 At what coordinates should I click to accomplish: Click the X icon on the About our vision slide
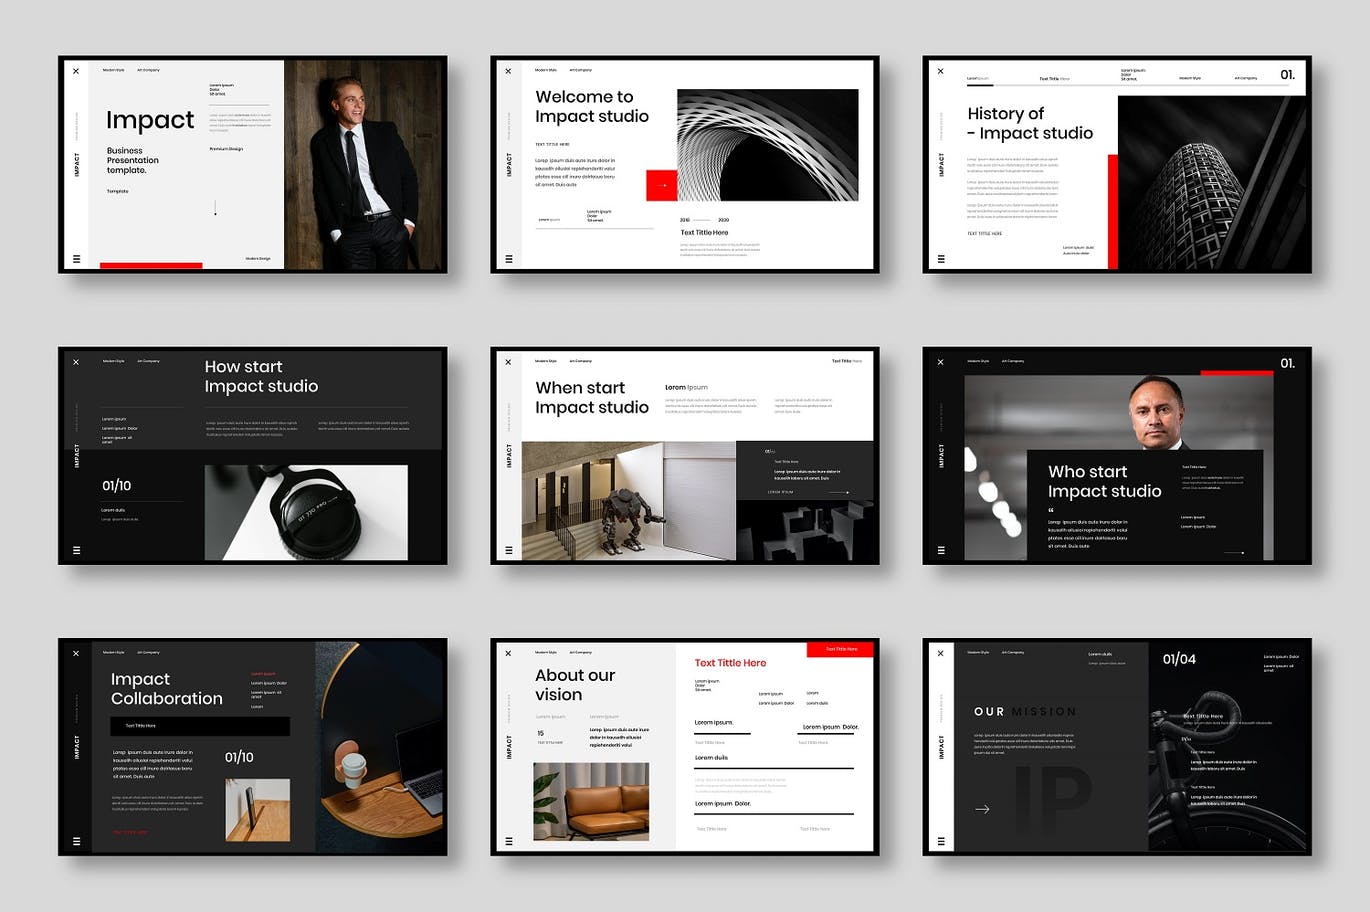[508, 653]
